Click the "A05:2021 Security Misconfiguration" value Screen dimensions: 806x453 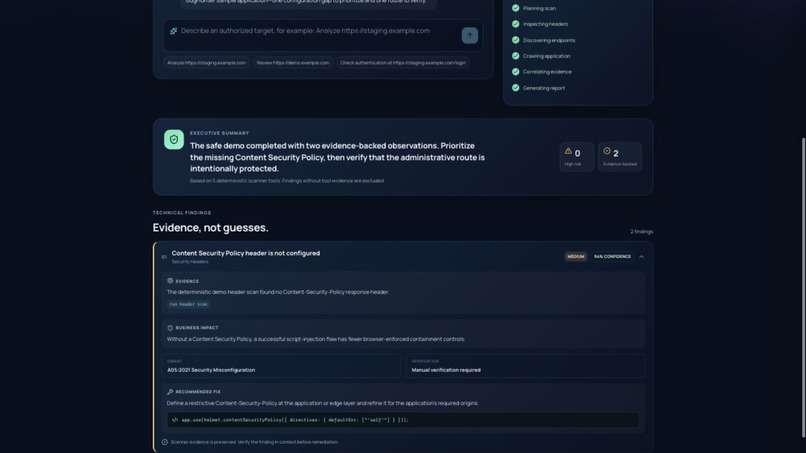click(x=211, y=370)
